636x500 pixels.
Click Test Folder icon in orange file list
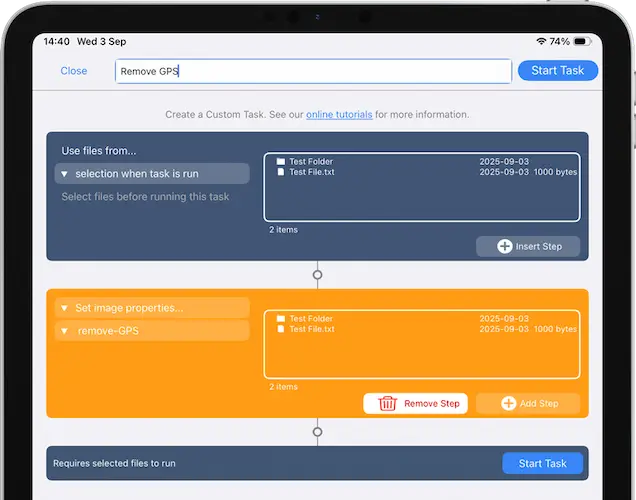(x=281, y=319)
